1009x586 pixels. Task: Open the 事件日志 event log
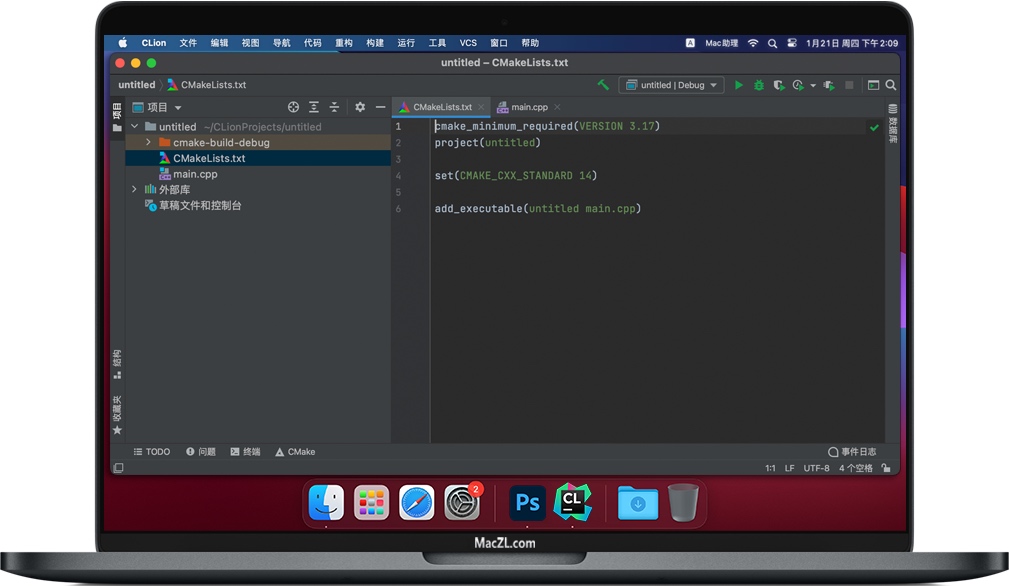pyautogui.click(x=852, y=451)
